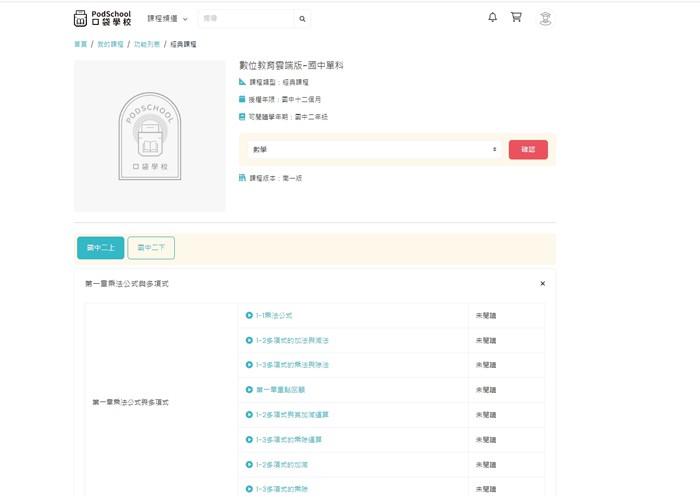This screenshot has width=700, height=497.
Task: Click the PodSchool logo icon
Action: tap(81, 18)
